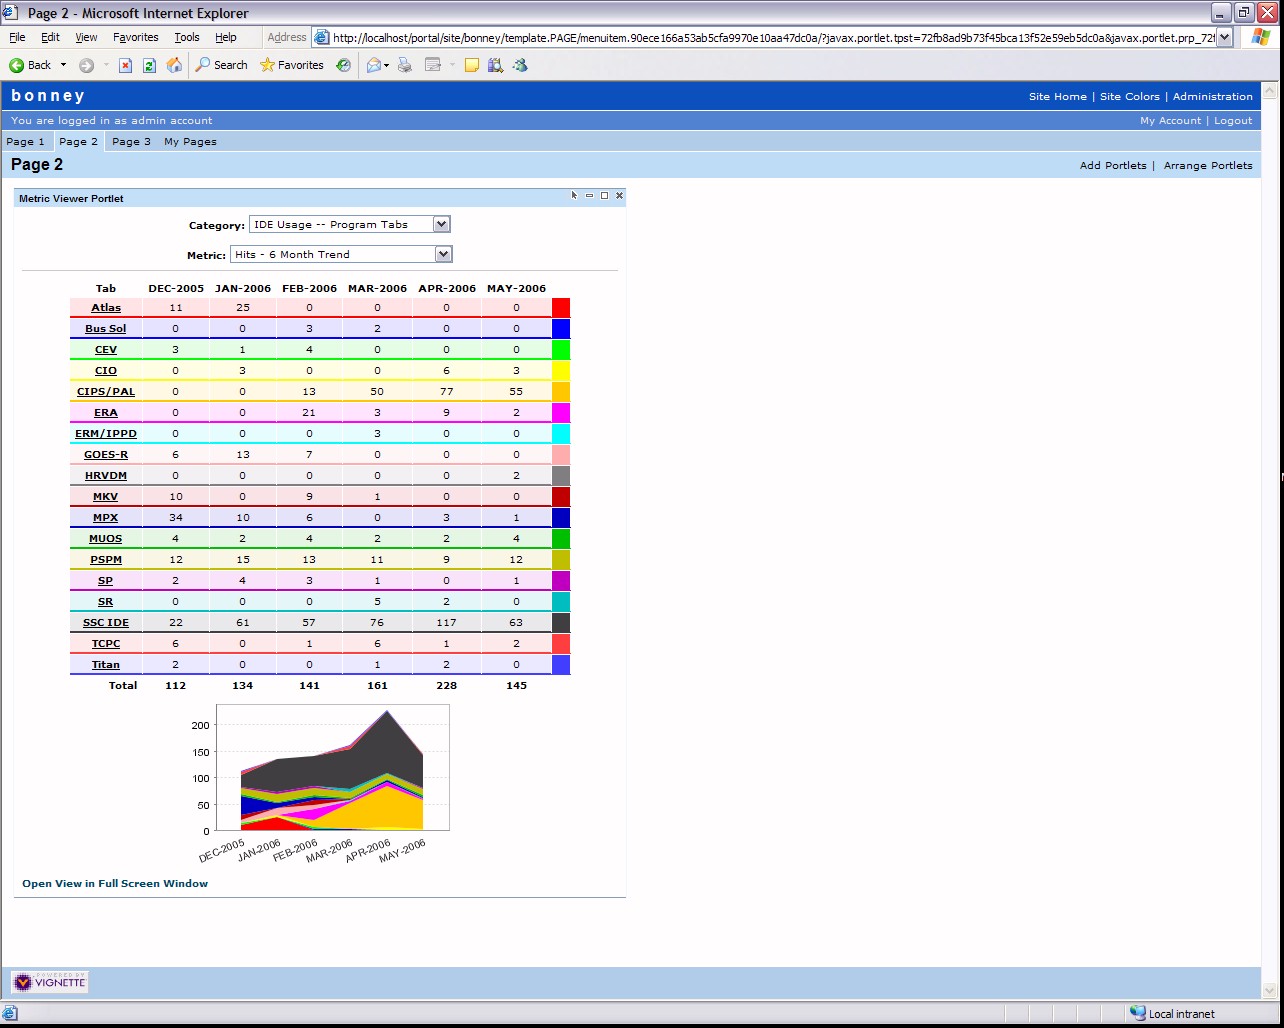Expand the Metric dropdown list
The height and width of the screenshot is (1028, 1284).
[x=443, y=254]
